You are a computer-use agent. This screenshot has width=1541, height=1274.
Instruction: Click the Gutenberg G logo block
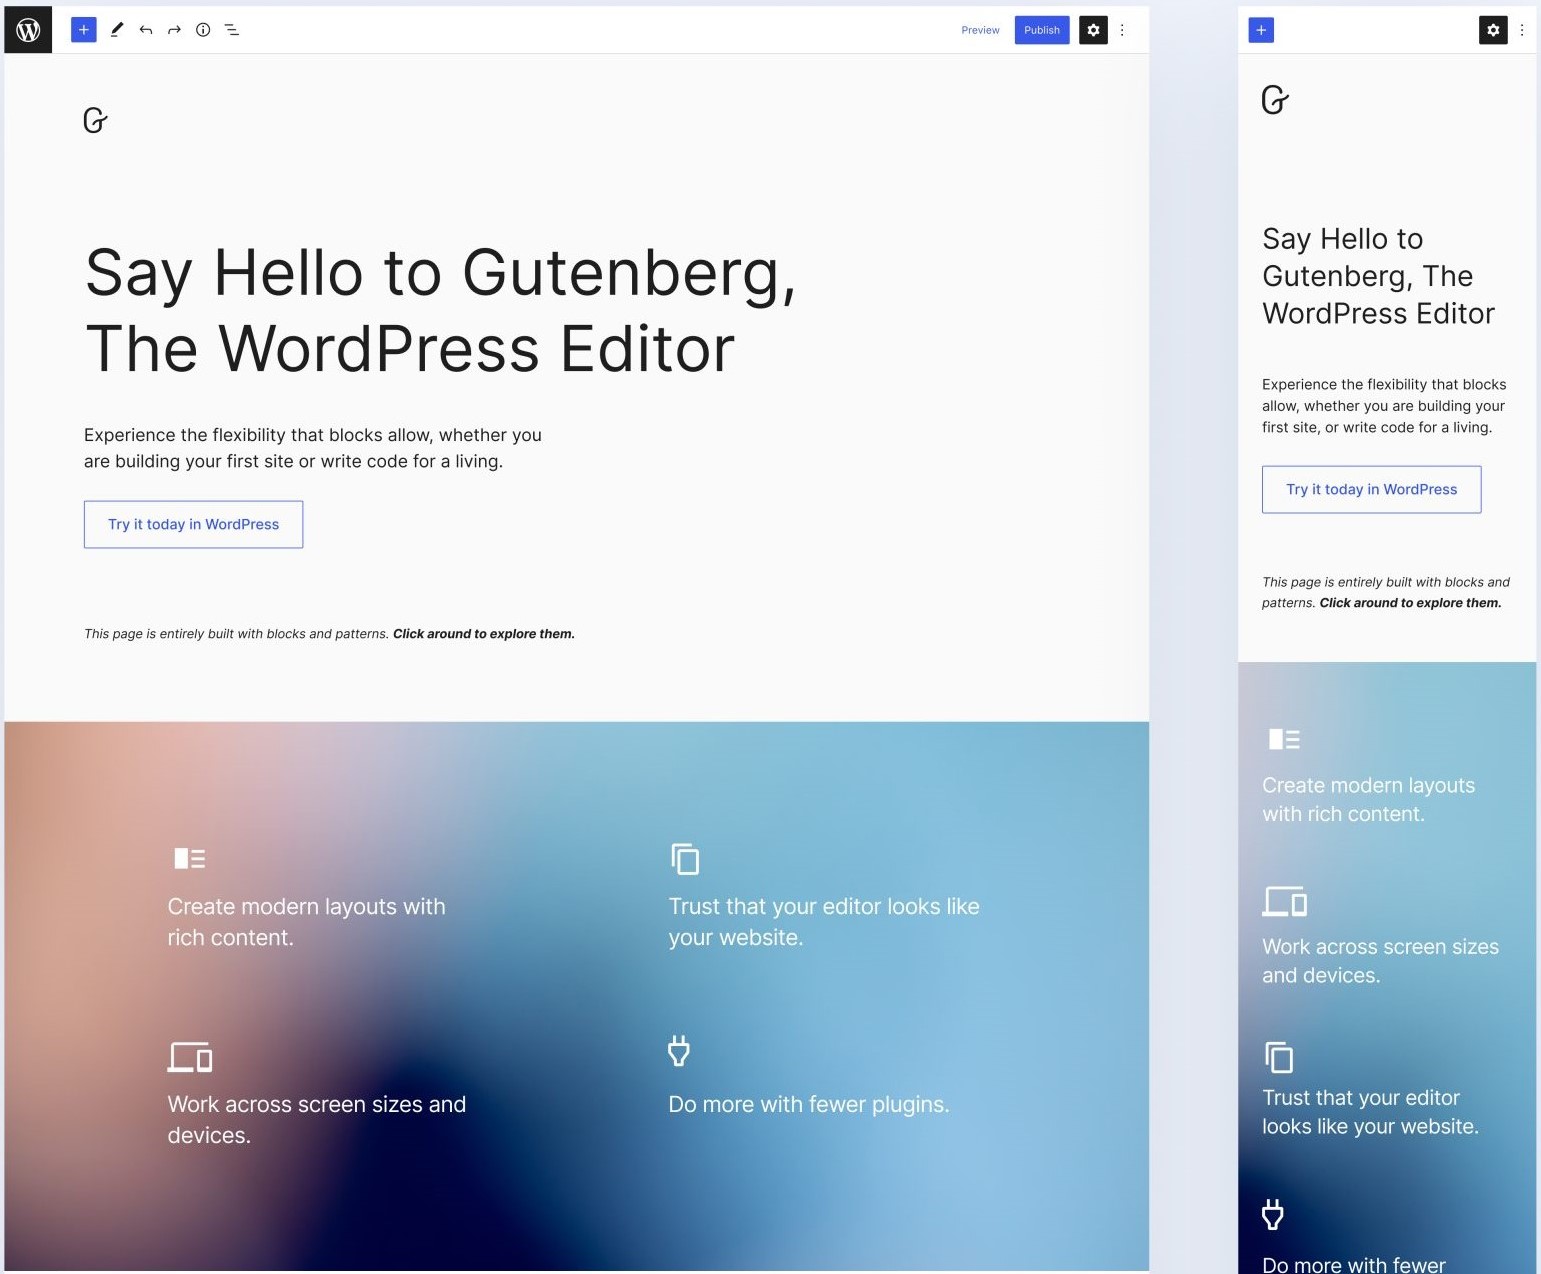pos(95,121)
